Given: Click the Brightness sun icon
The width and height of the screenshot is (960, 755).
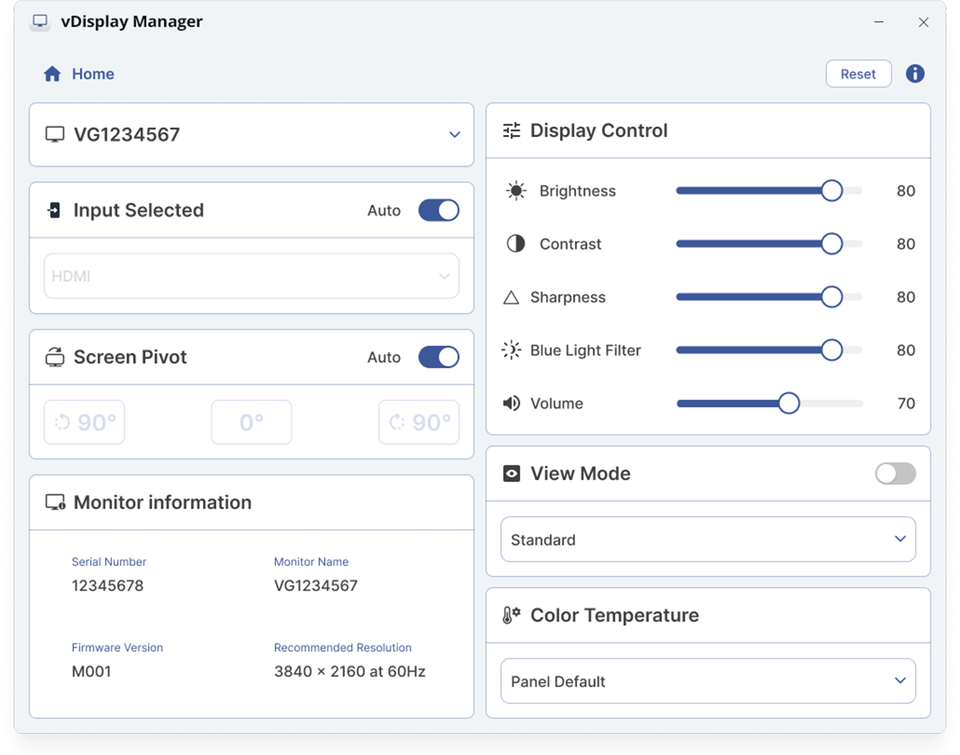Looking at the screenshot, I should (515, 191).
